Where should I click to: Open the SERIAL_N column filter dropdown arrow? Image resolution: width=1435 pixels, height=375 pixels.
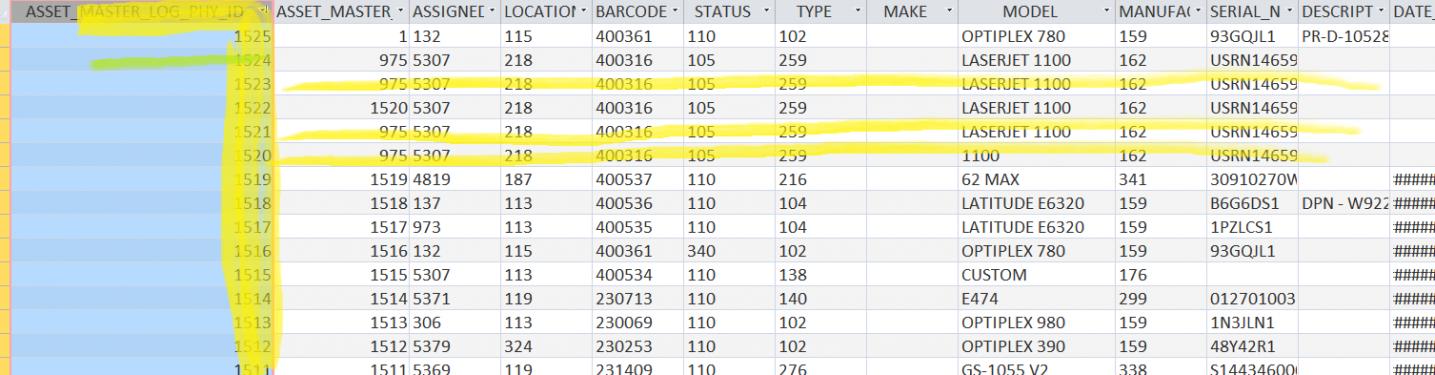1288,12
